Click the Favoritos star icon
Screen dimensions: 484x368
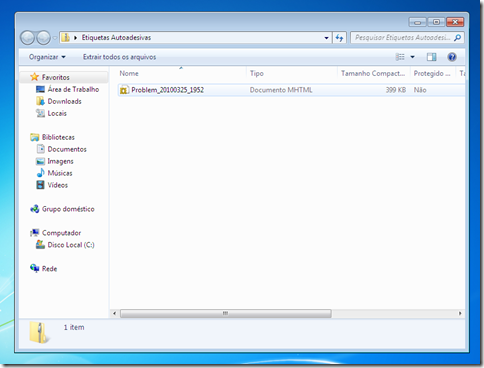34,77
